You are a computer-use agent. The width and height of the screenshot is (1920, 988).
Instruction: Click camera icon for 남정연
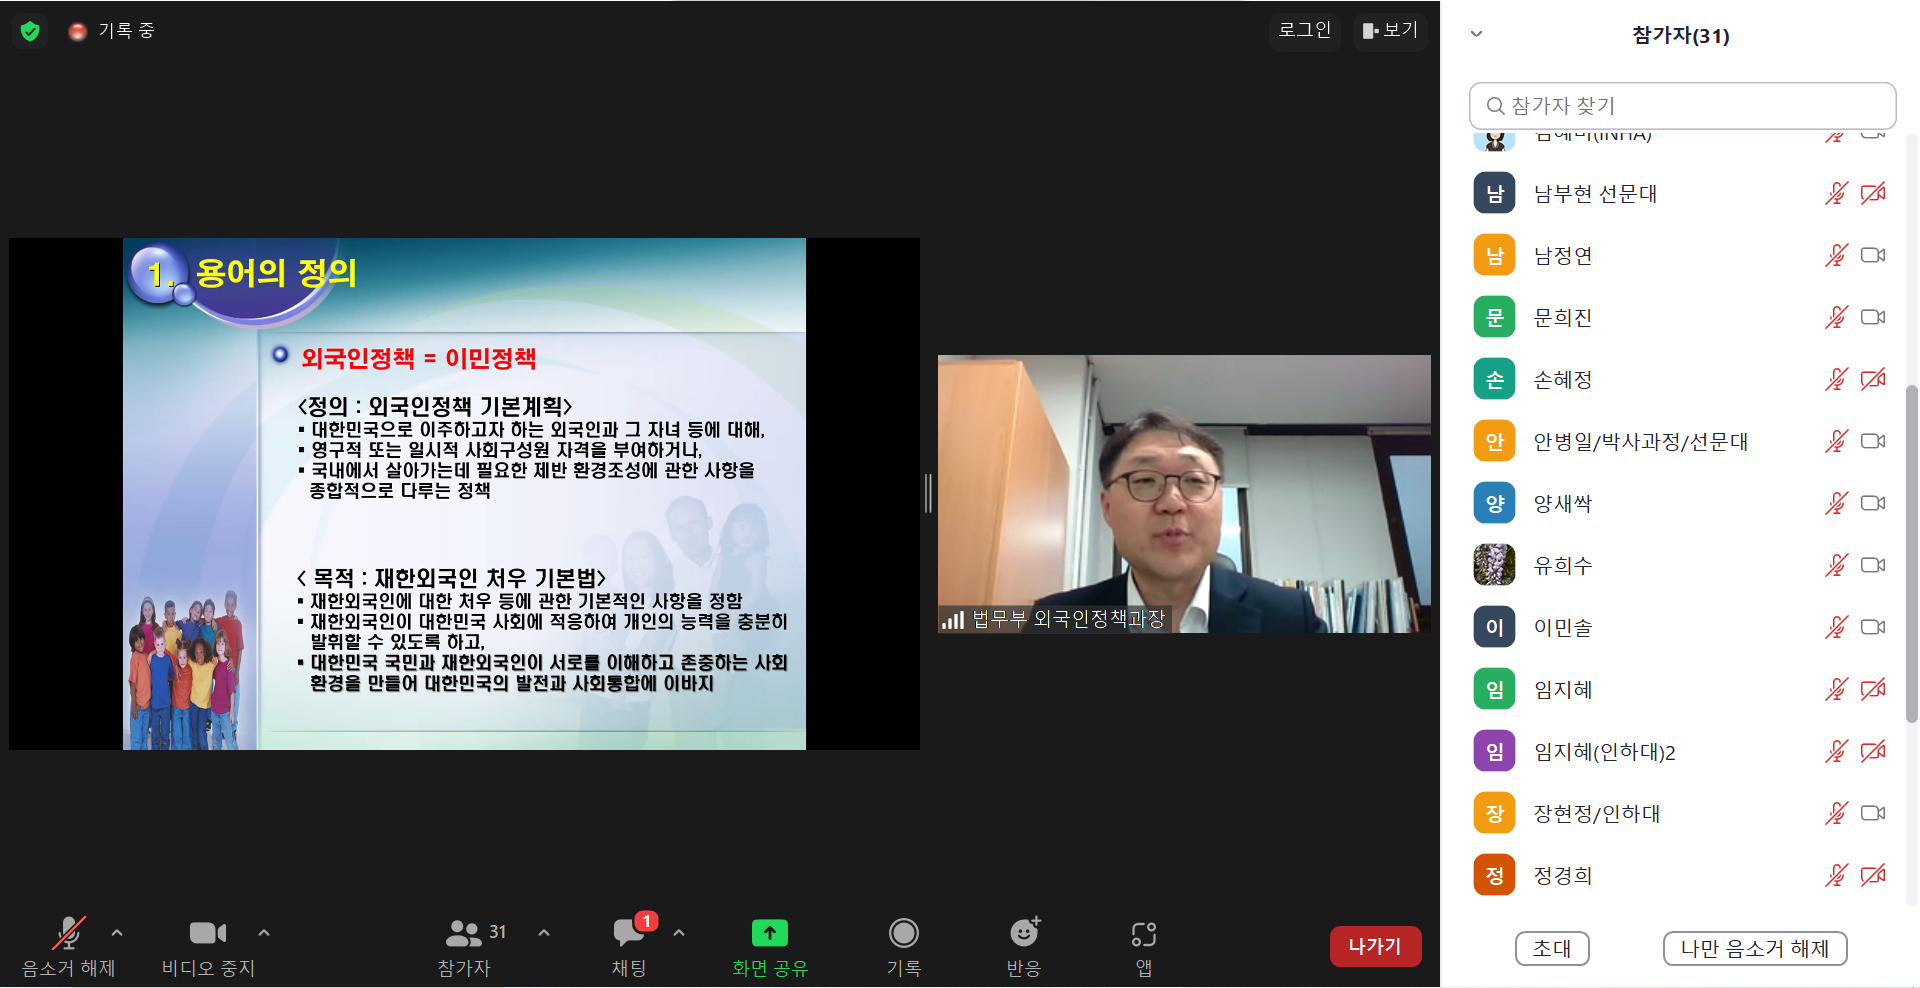click(x=1873, y=255)
